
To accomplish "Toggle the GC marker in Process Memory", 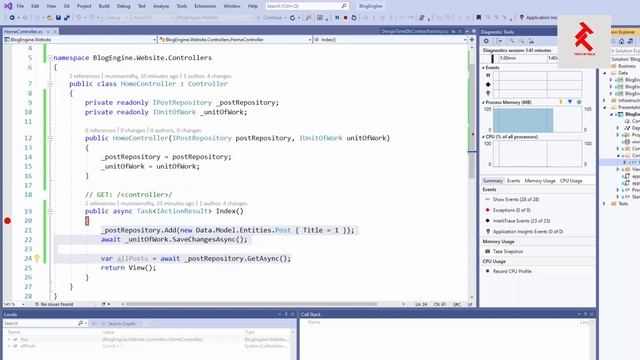I will pos(561,102).
